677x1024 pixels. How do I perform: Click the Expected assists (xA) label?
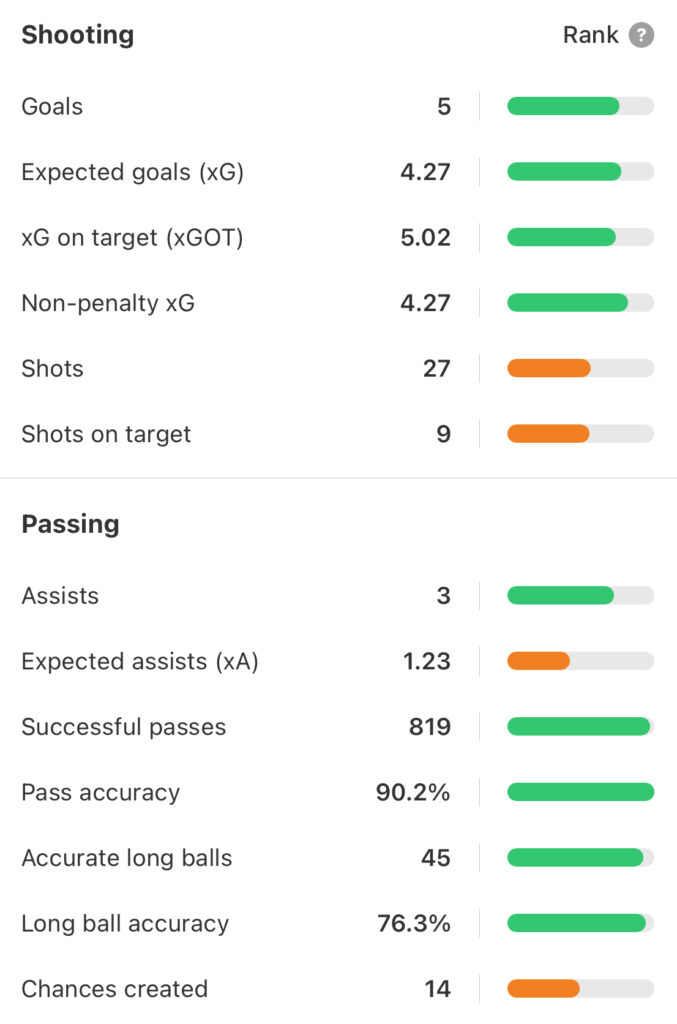coord(140,662)
